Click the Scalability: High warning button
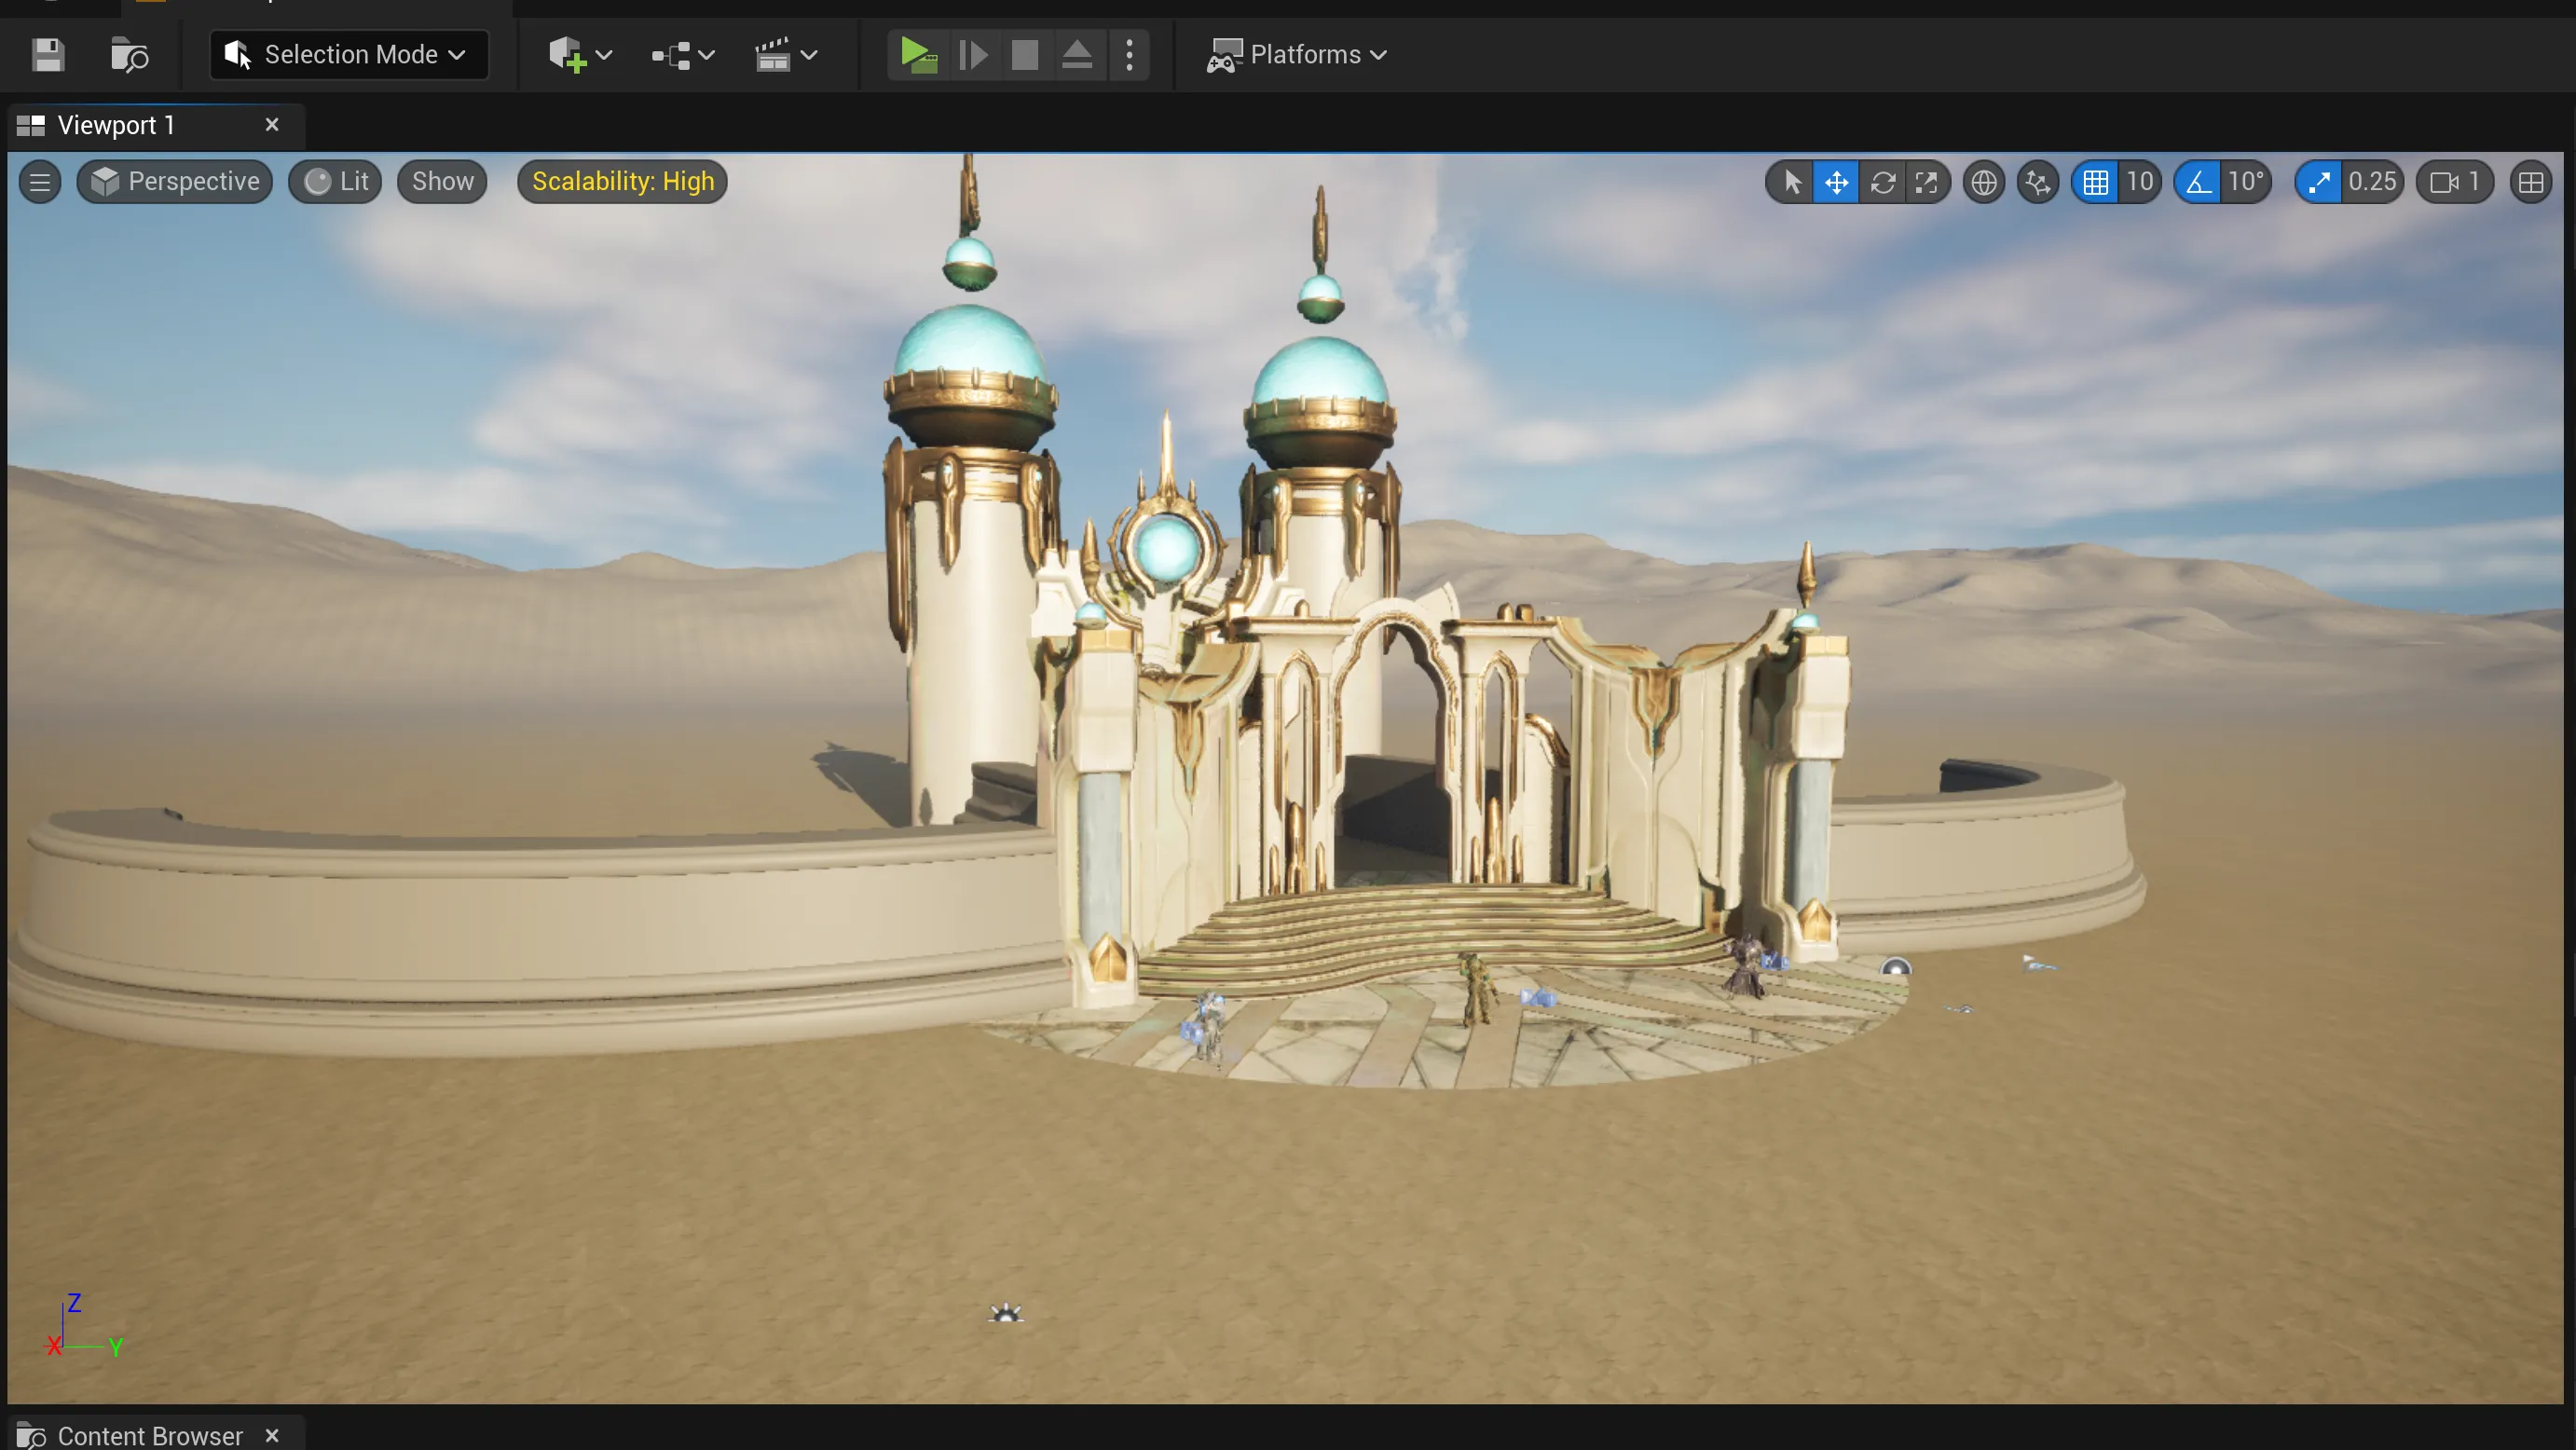This screenshot has width=2576, height=1450. [622, 182]
